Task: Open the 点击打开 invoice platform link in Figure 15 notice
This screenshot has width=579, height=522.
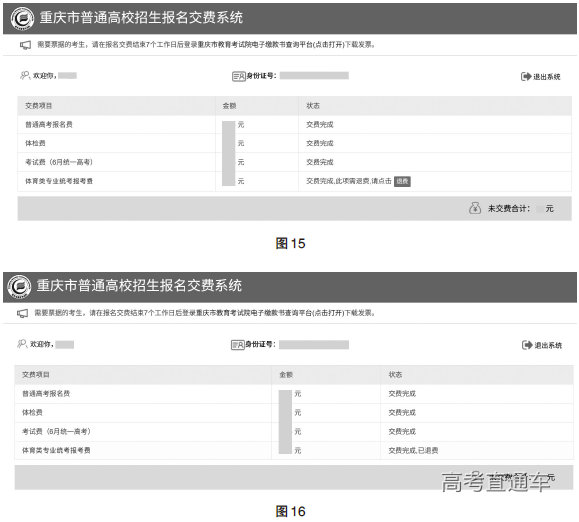Action: pos(329,45)
